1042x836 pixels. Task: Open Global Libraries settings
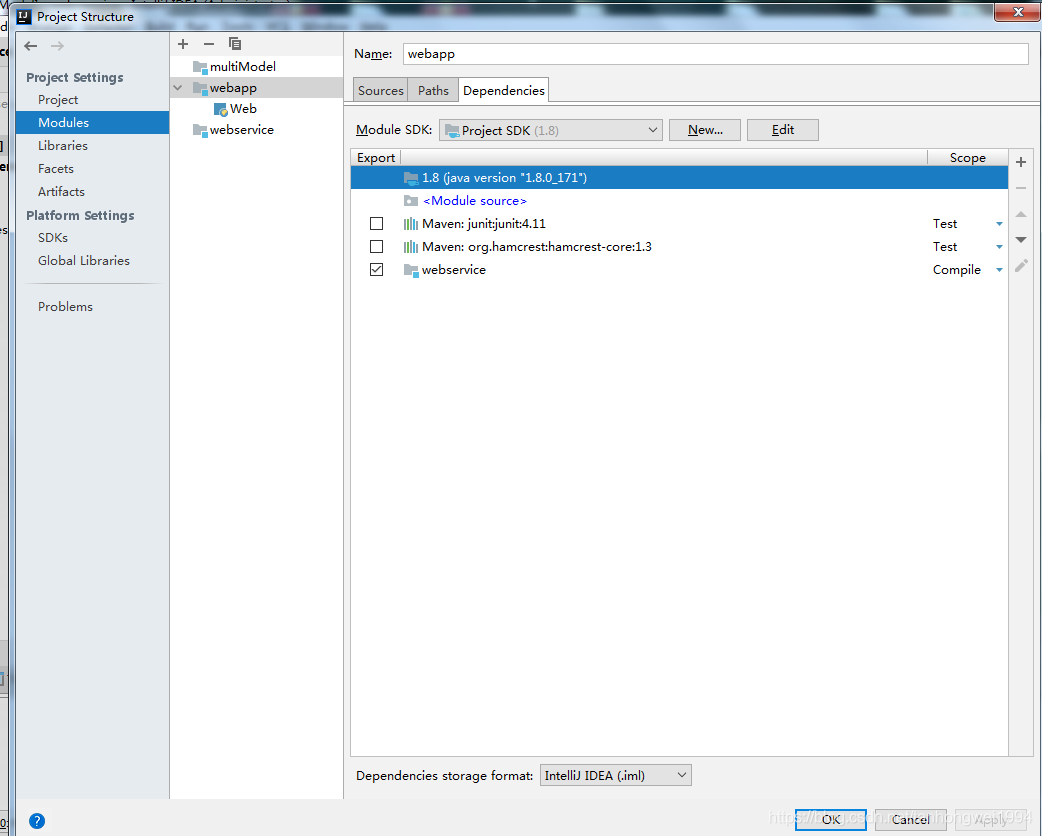[84, 261]
